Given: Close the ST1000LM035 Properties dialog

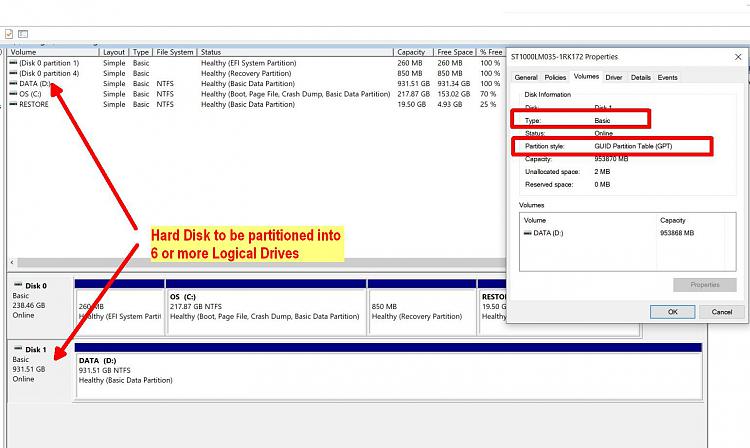Looking at the screenshot, I should point(738,56).
